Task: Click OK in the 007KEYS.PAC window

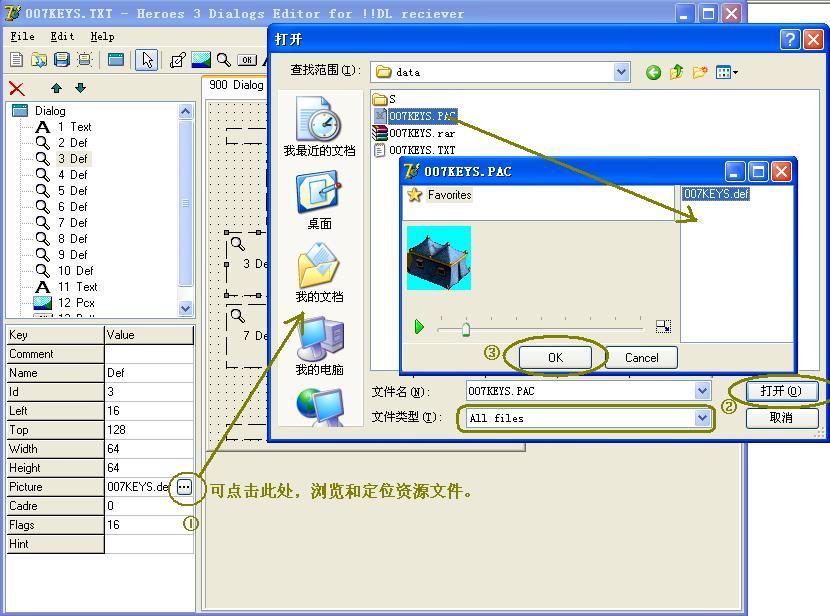Action: 555,357
